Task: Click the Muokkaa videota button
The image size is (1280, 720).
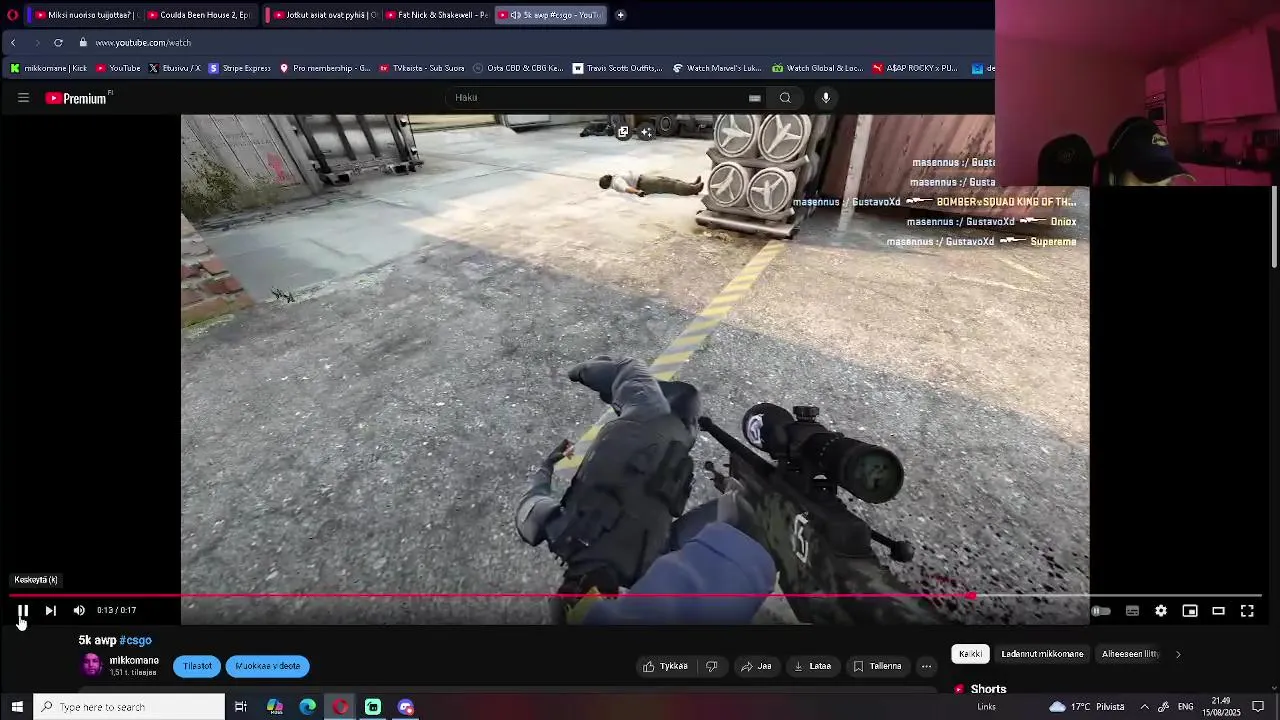Action: click(267, 666)
